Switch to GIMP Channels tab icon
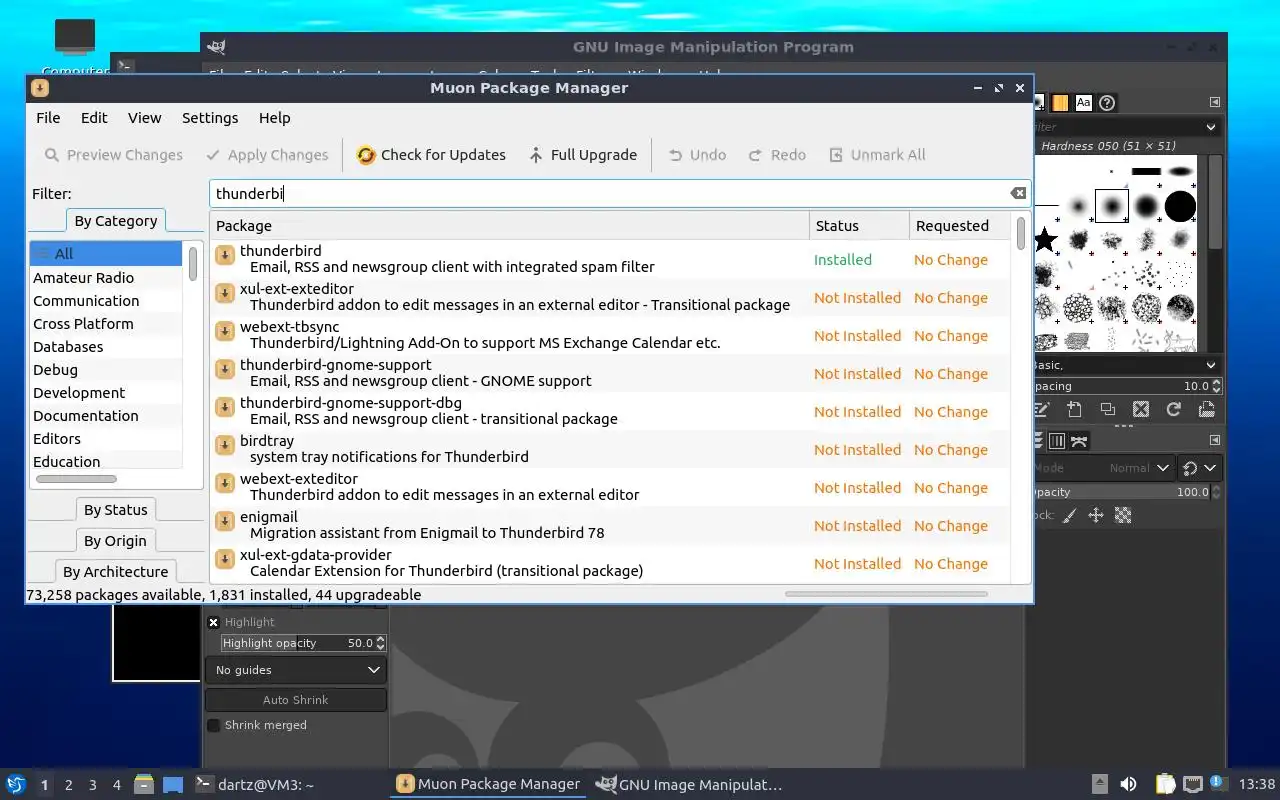Viewport: 1280px width, 800px height. [1057, 441]
